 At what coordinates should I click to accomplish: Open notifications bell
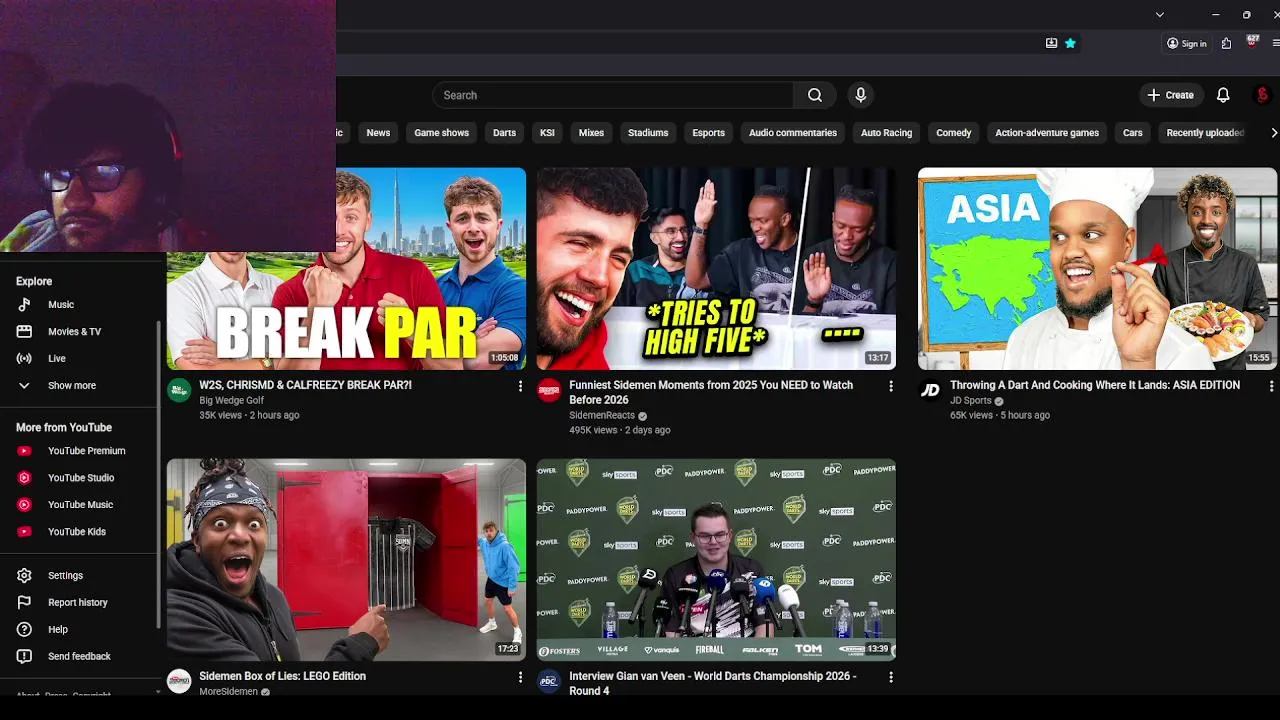pos(1223,95)
